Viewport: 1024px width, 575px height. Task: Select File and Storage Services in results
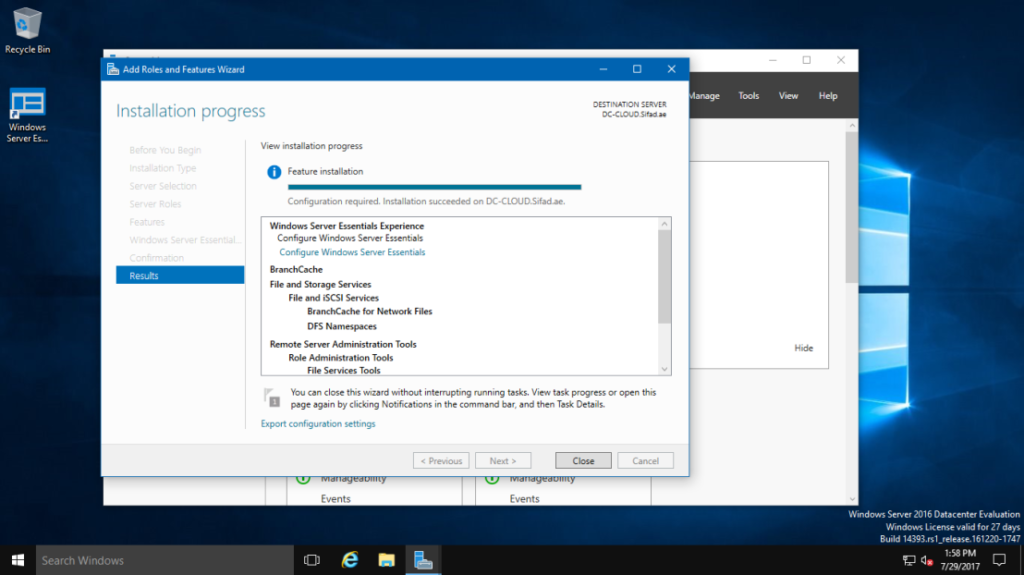click(320, 284)
